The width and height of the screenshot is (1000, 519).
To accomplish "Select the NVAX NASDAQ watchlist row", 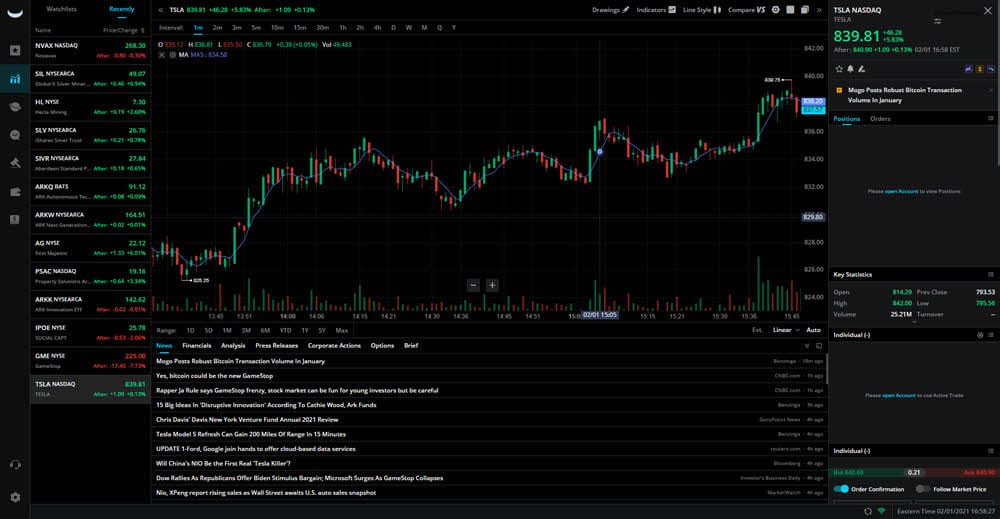I will pyautogui.click(x=91, y=50).
